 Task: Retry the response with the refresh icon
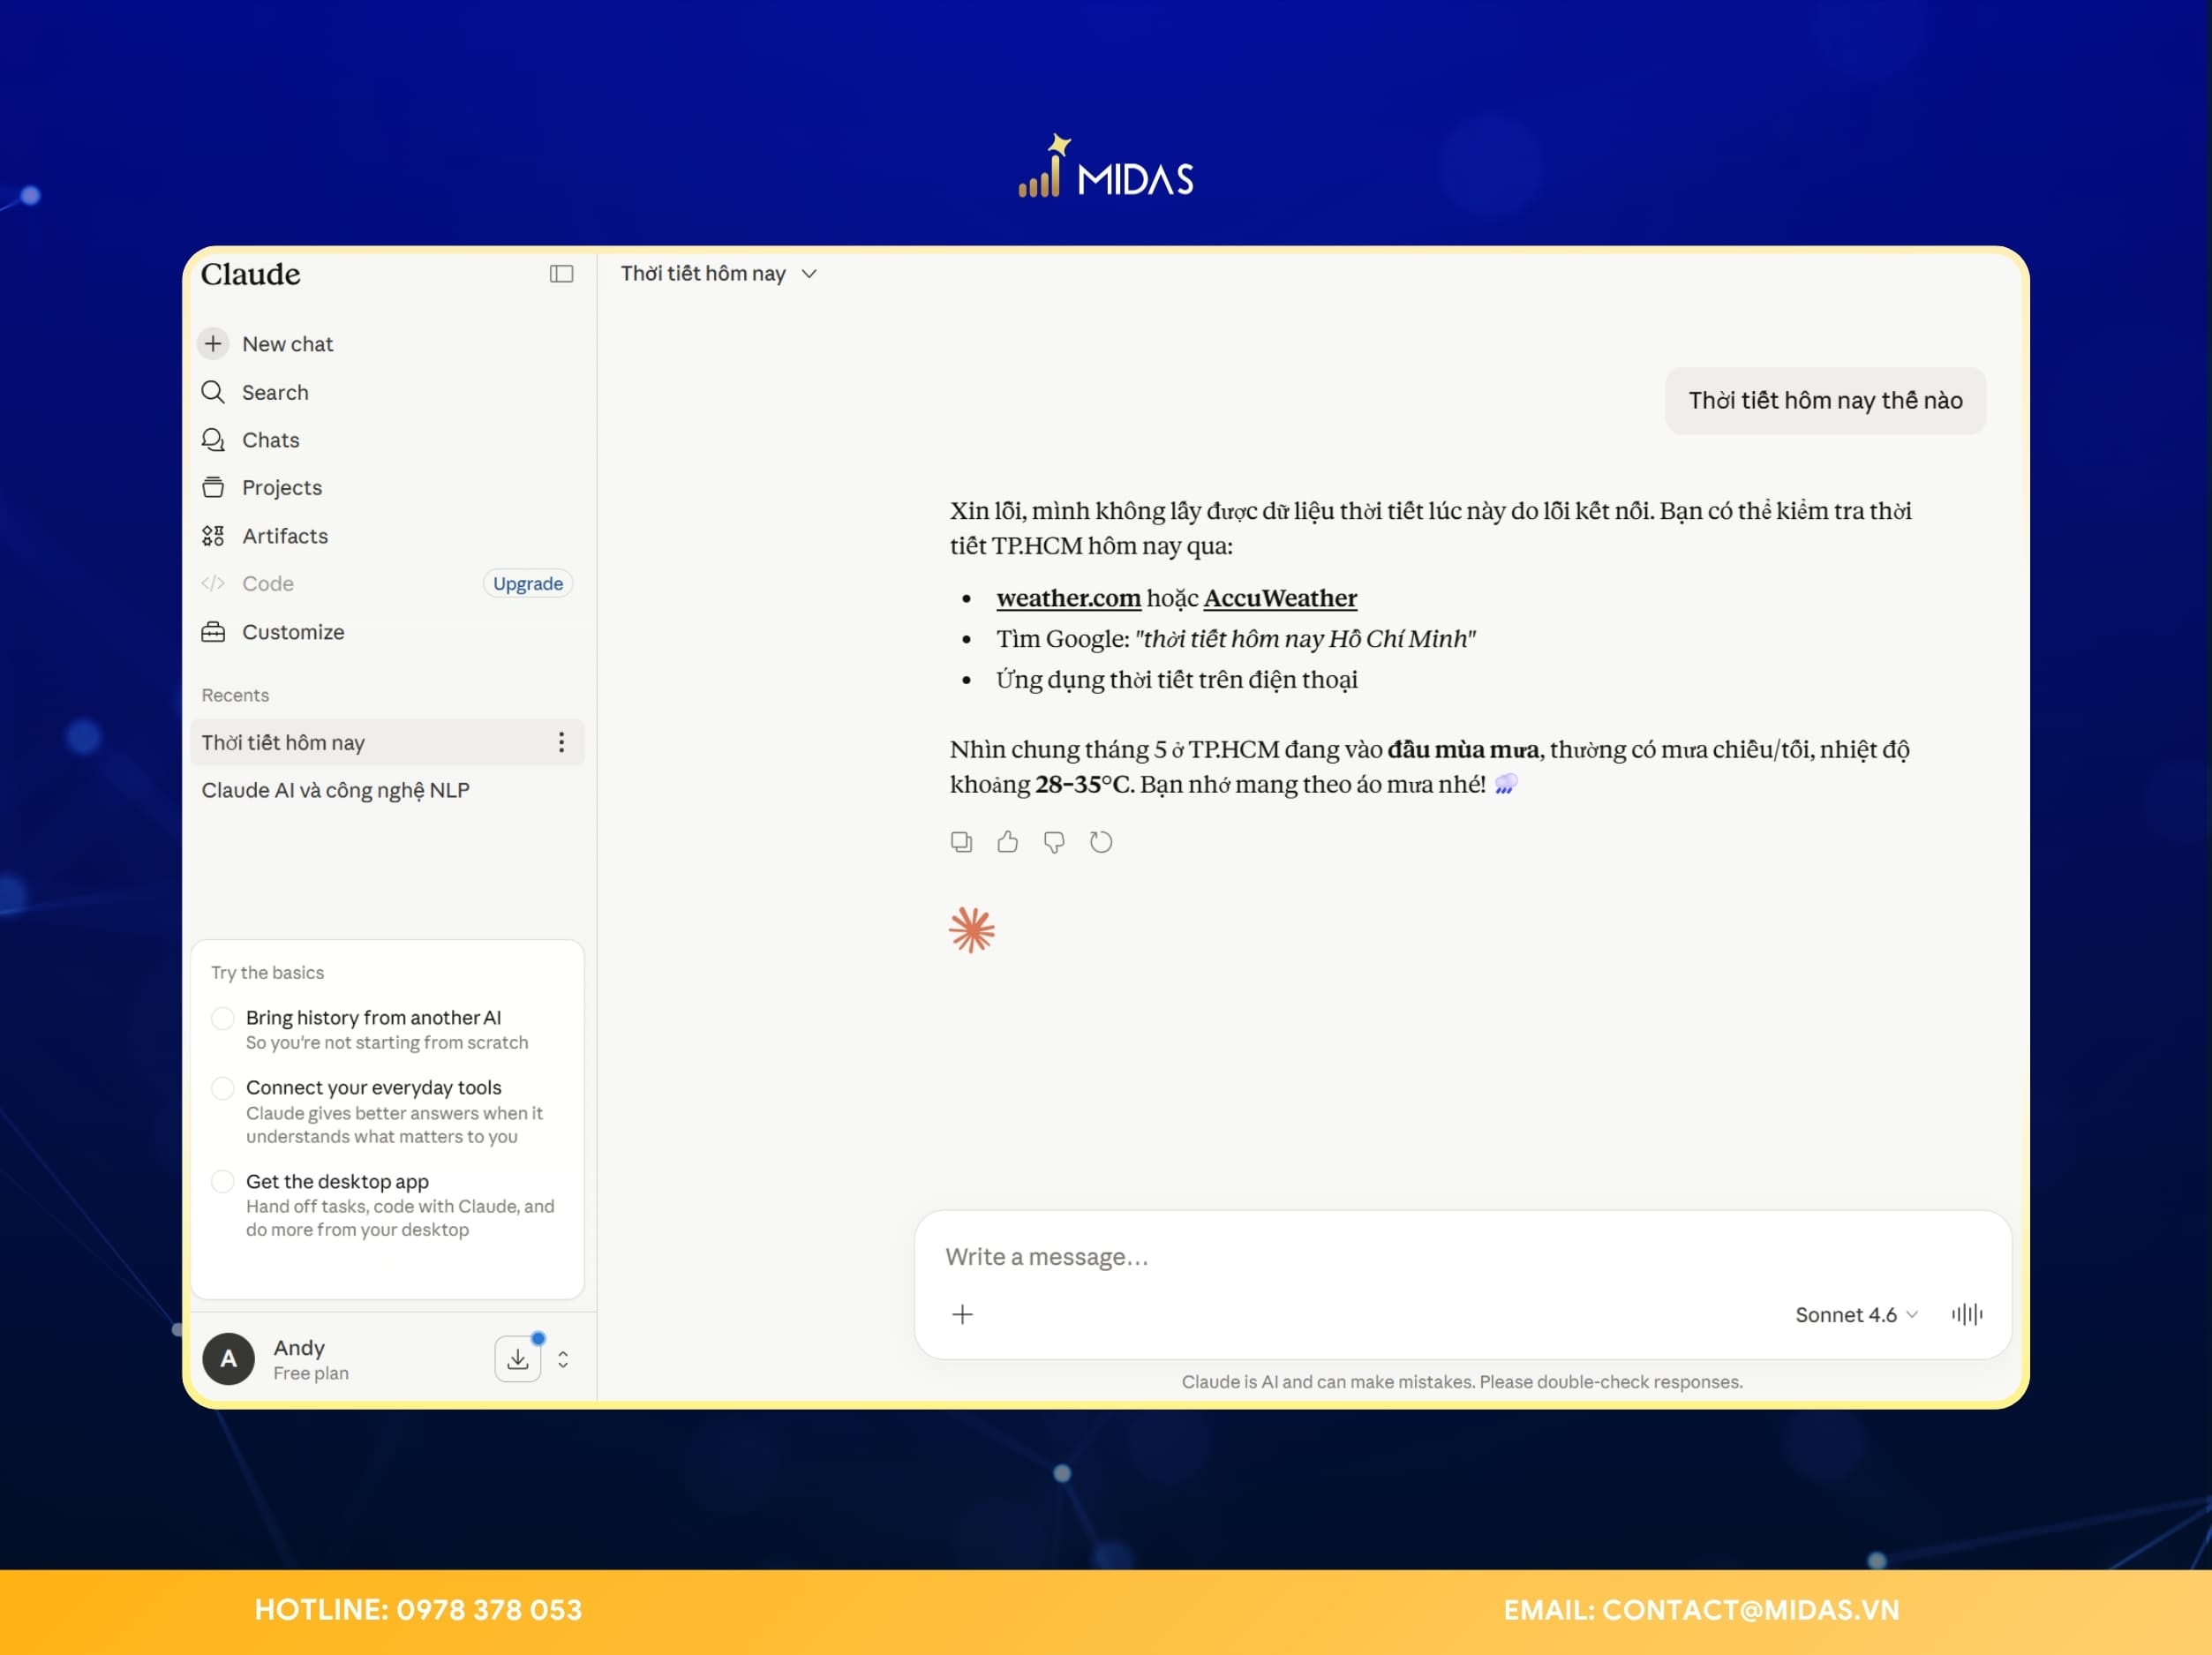tap(1101, 842)
